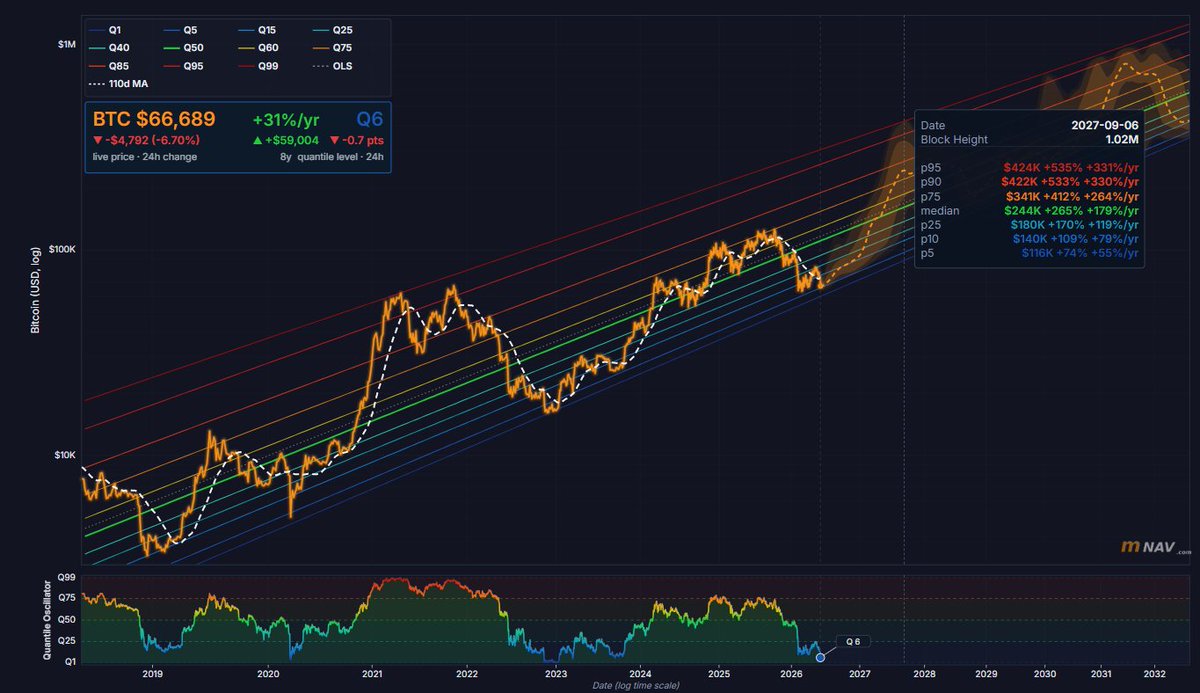Toggle the Q75 legend series
This screenshot has height=693, width=1200.
tap(333, 48)
